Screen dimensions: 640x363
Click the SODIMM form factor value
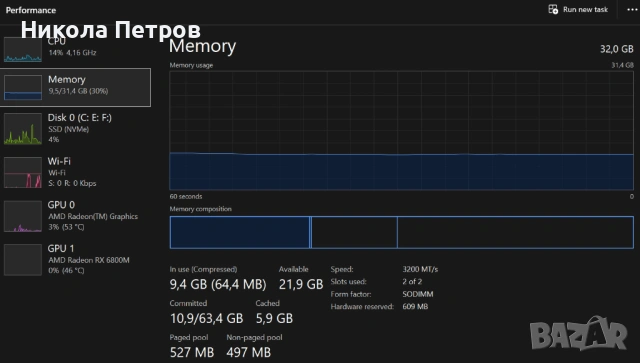point(418,294)
